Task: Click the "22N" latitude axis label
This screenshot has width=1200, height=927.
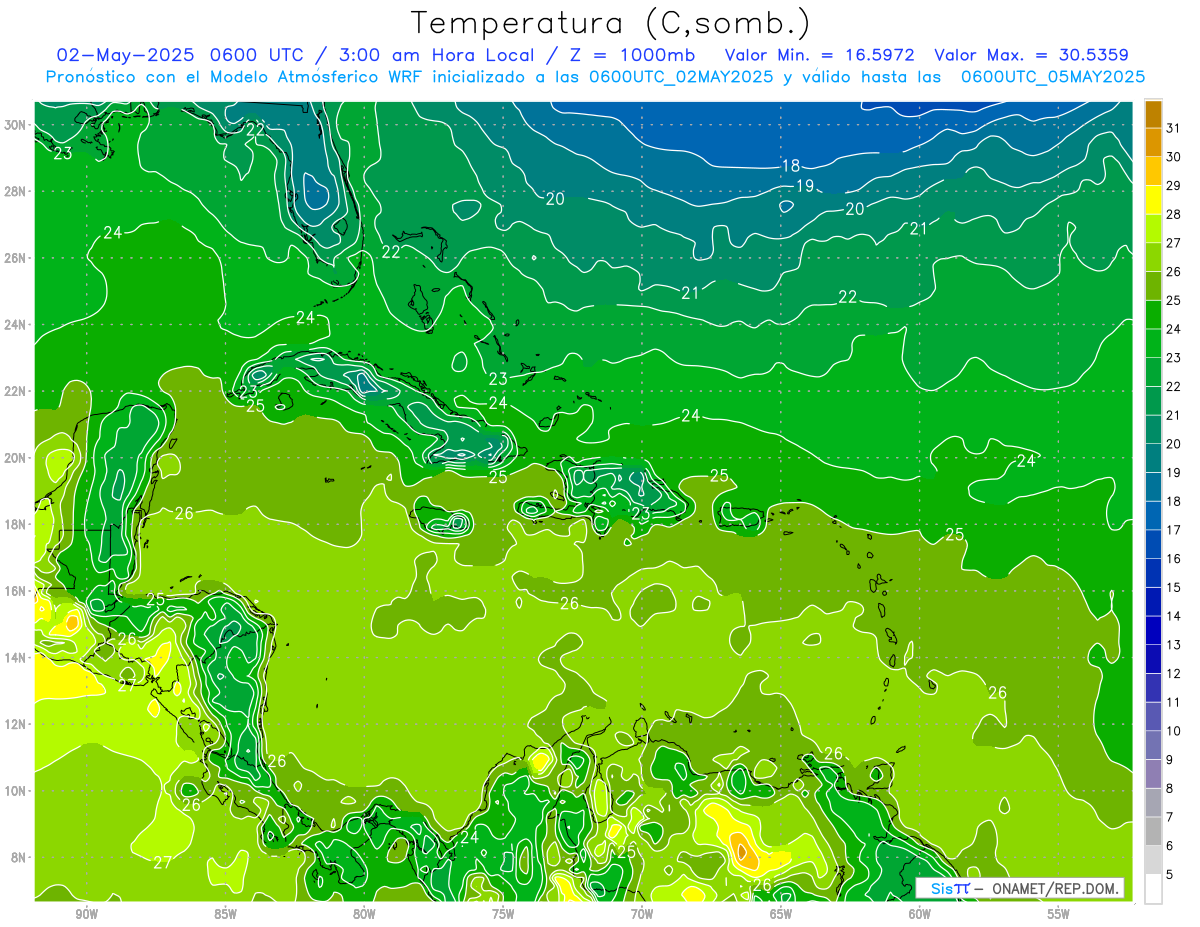Action: coord(16,391)
